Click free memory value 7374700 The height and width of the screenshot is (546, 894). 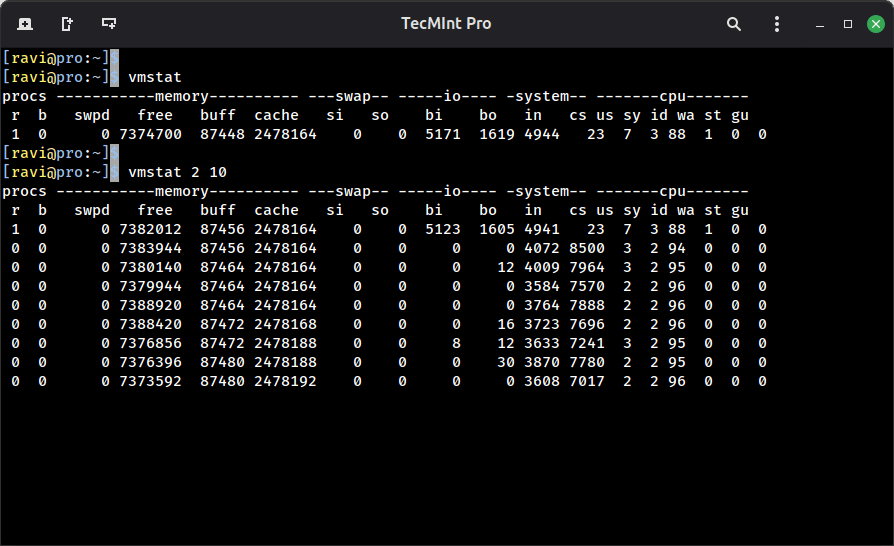(x=150, y=134)
